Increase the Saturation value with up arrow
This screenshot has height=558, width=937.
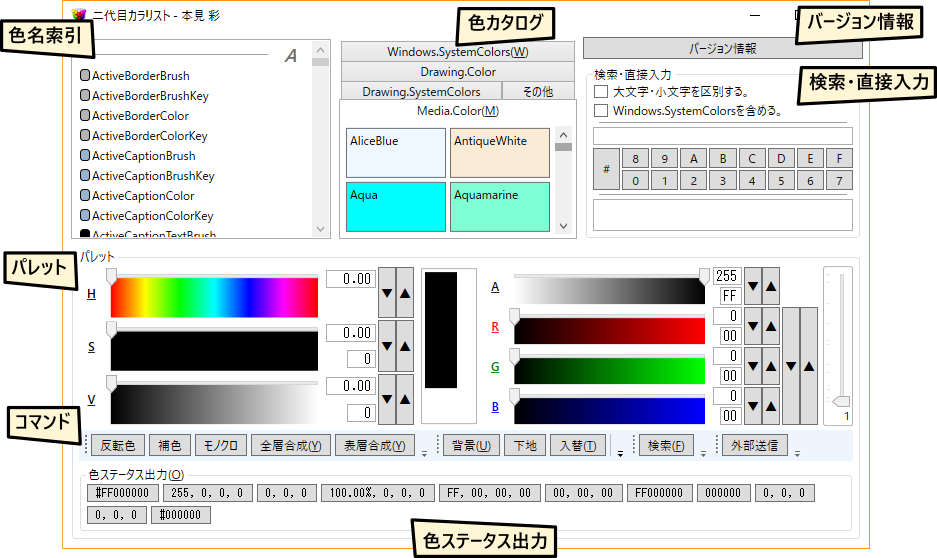pos(405,346)
